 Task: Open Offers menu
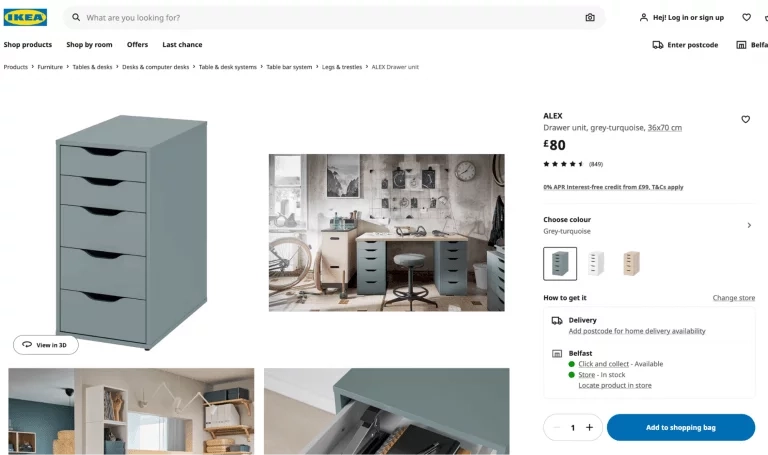pyautogui.click(x=137, y=45)
